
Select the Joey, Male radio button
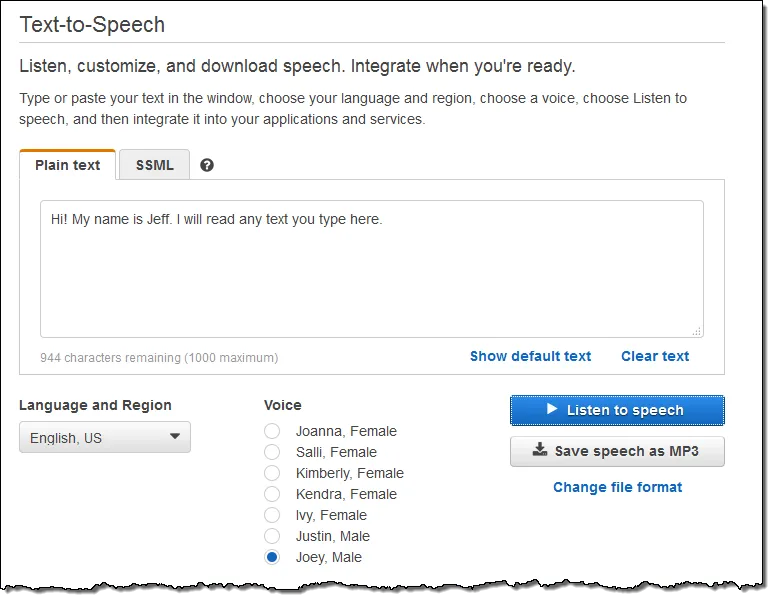click(272, 557)
